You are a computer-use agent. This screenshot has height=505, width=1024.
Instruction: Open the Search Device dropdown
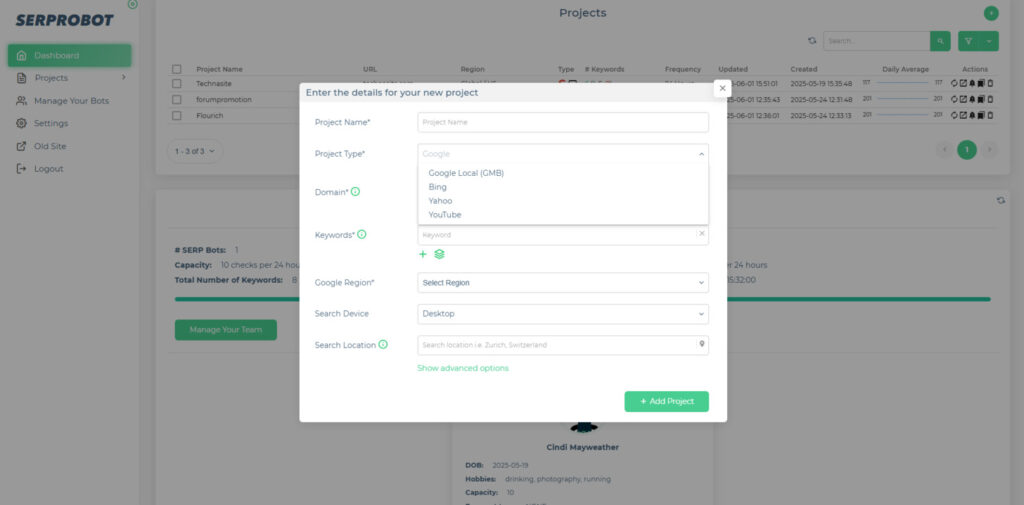pyautogui.click(x=562, y=314)
